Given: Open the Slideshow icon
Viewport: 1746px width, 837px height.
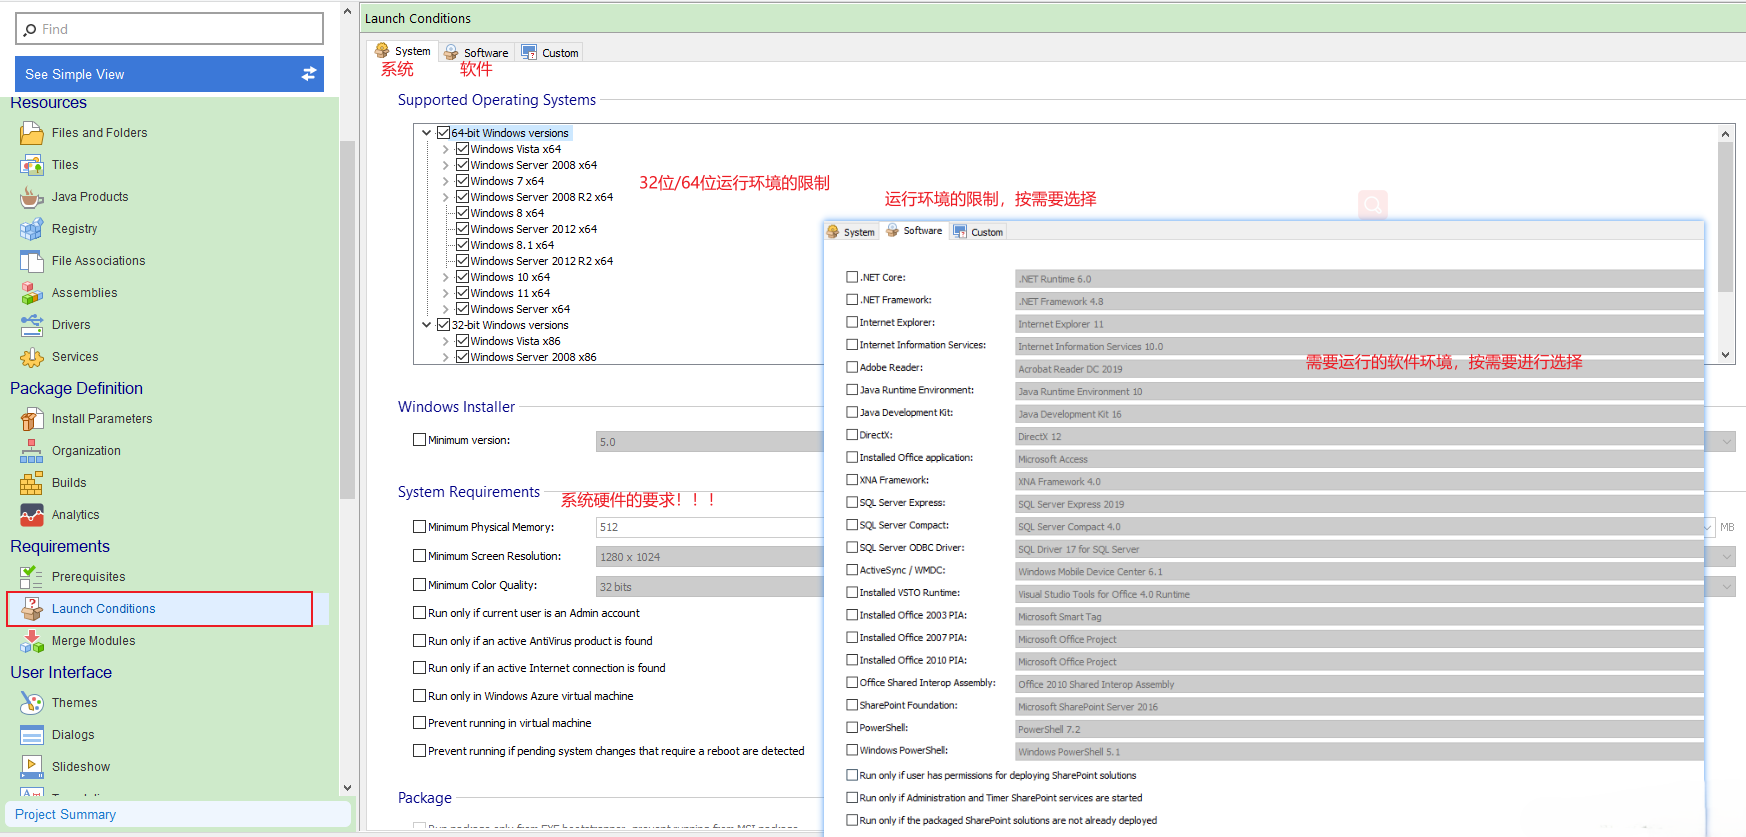Looking at the screenshot, I should point(32,767).
